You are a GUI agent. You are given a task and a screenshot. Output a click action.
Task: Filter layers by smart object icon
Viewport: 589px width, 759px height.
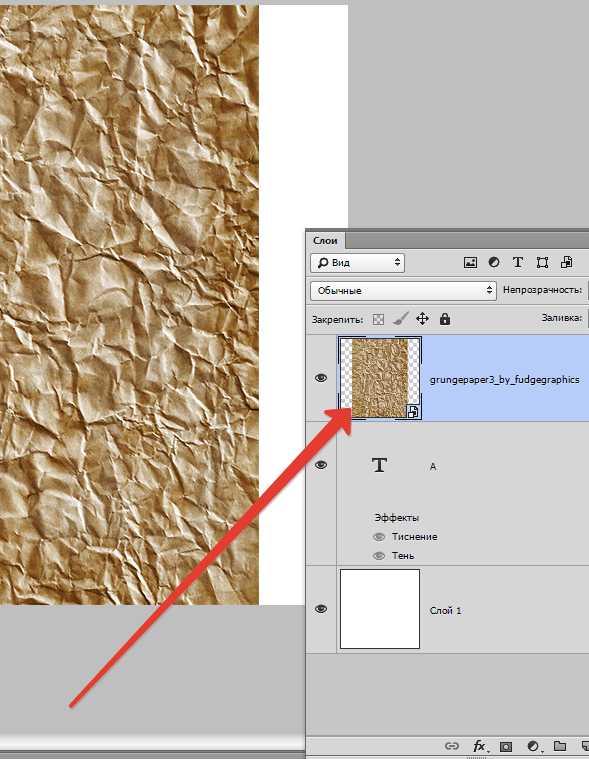pyautogui.click(x=566, y=262)
